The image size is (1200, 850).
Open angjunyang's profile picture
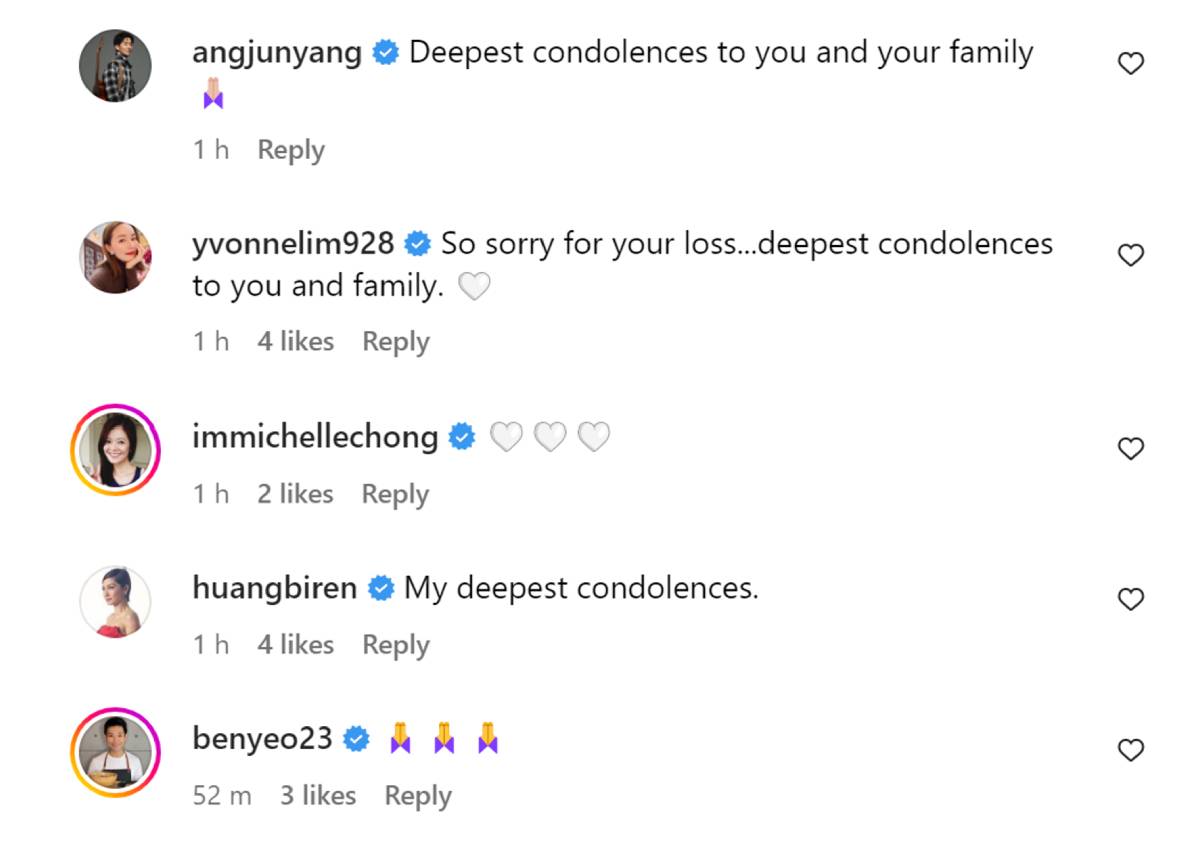115,65
